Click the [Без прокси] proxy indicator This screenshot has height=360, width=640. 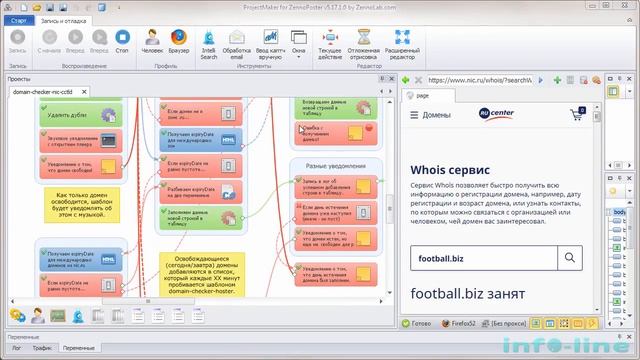click(504, 323)
